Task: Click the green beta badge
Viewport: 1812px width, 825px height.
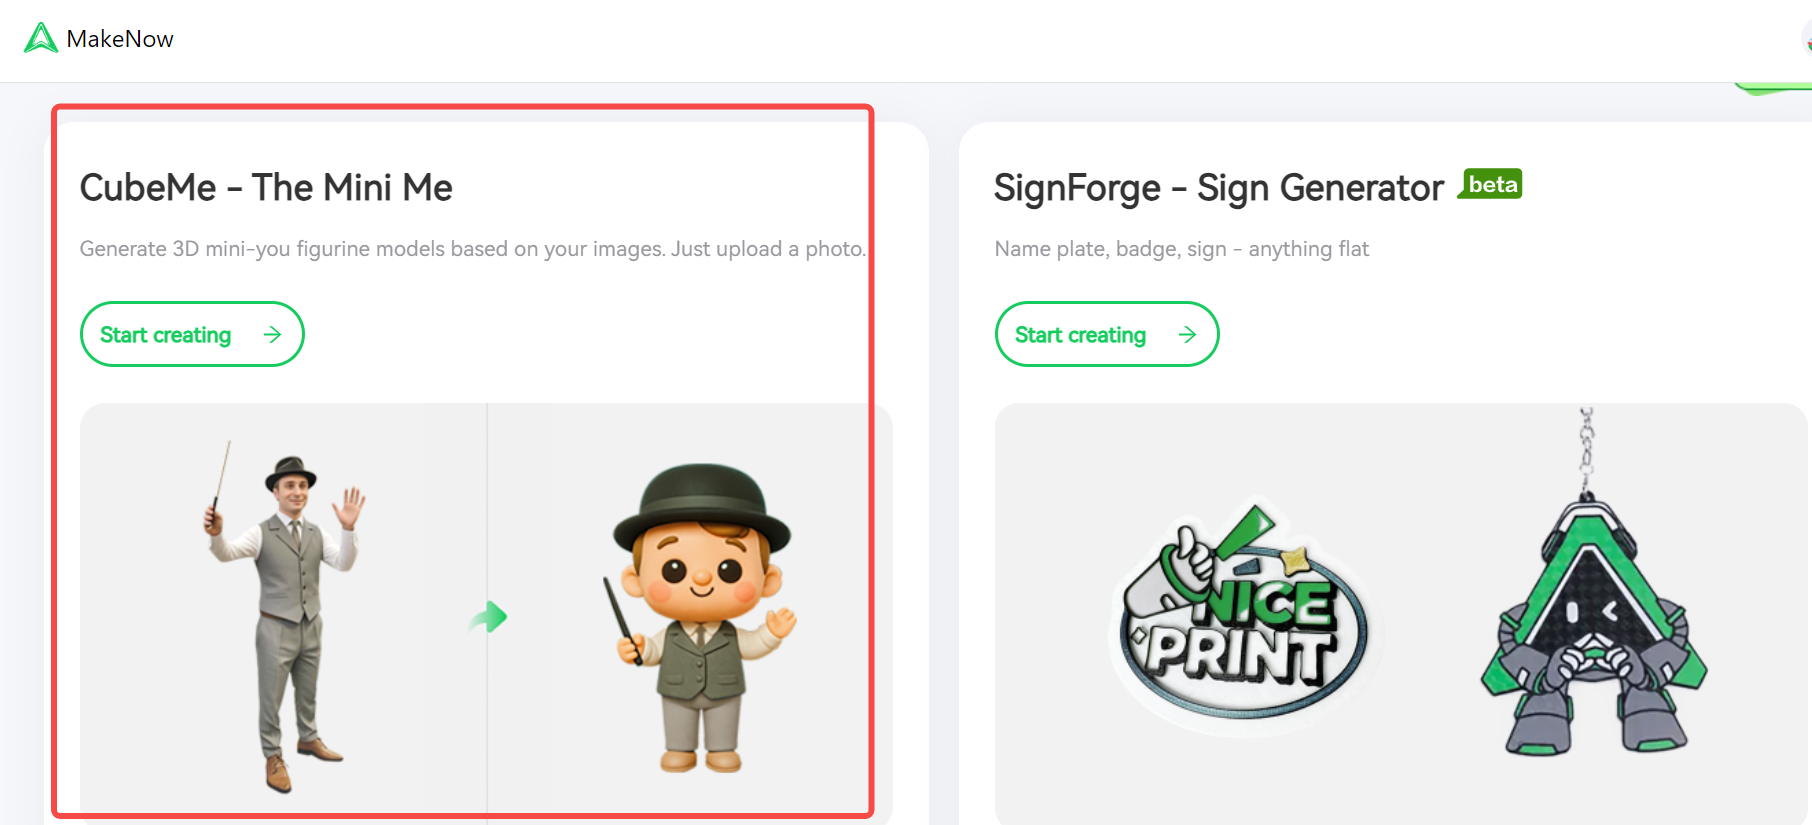Action: pos(1491,184)
